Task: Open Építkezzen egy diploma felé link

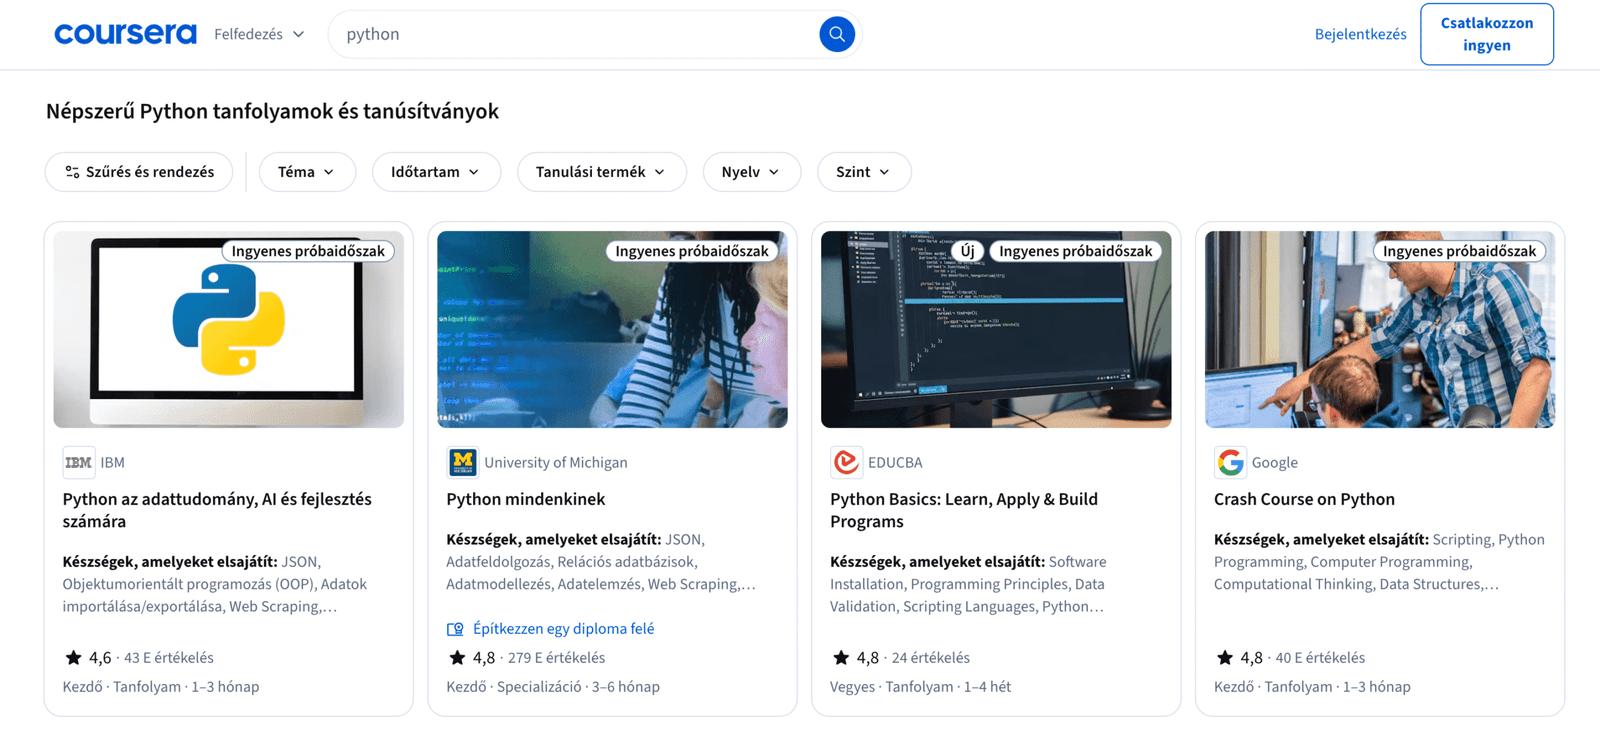Action: click(563, 629)
